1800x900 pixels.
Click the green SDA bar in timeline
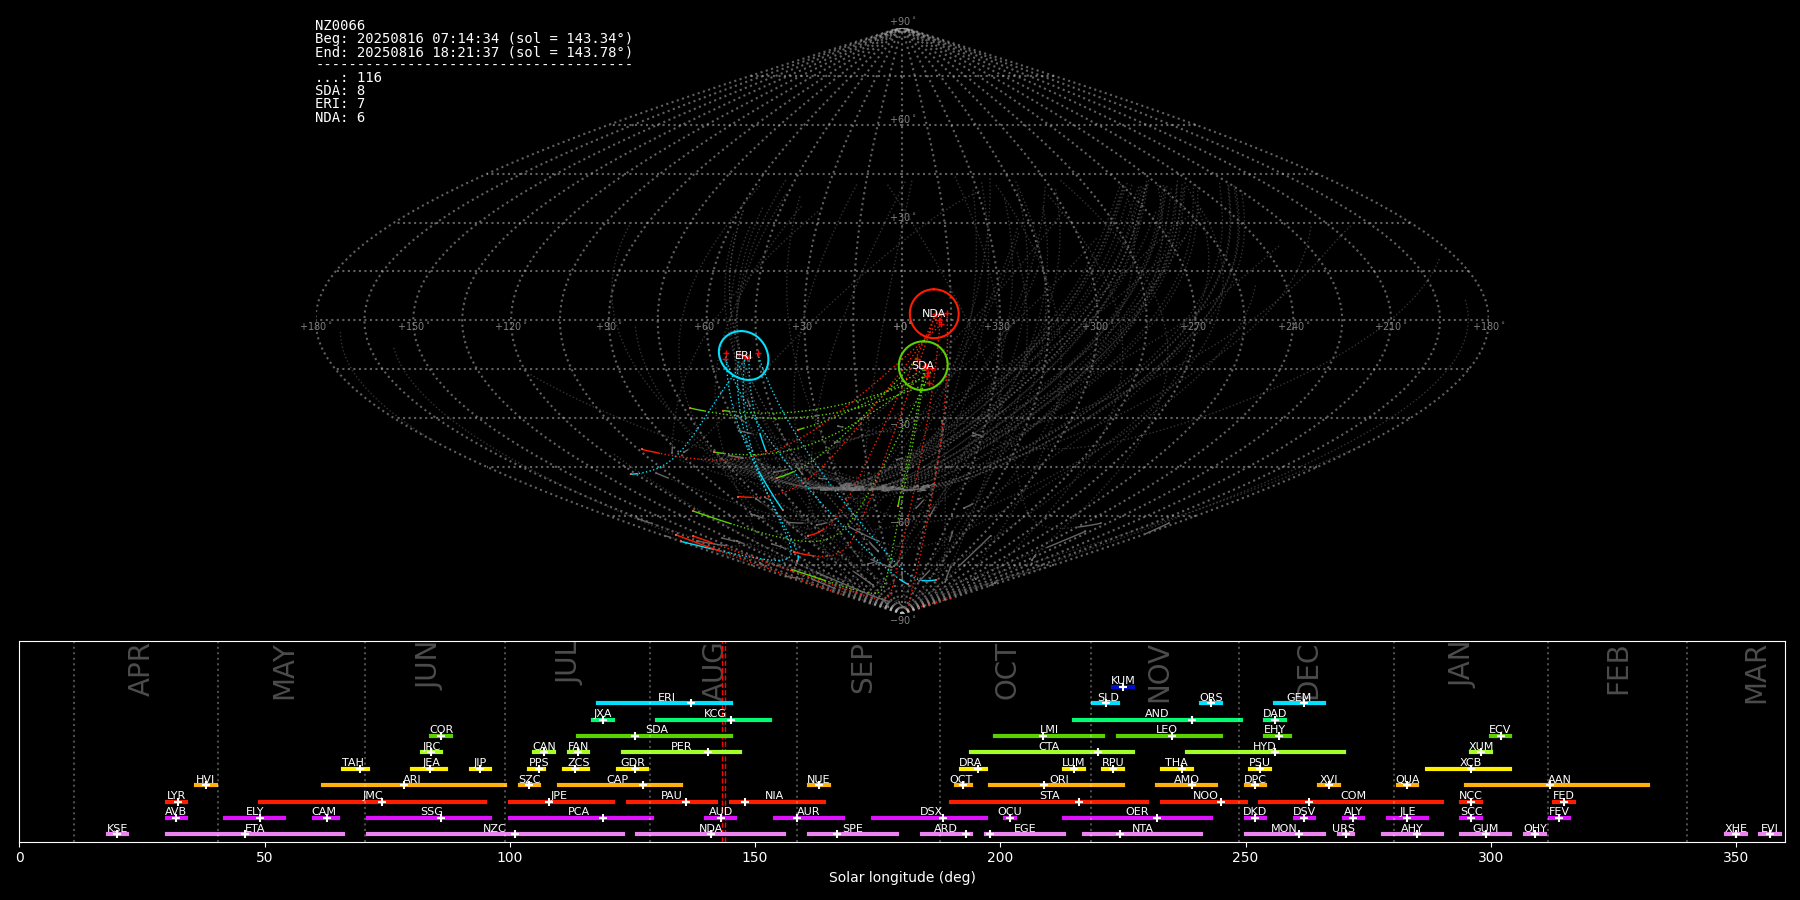654,736
